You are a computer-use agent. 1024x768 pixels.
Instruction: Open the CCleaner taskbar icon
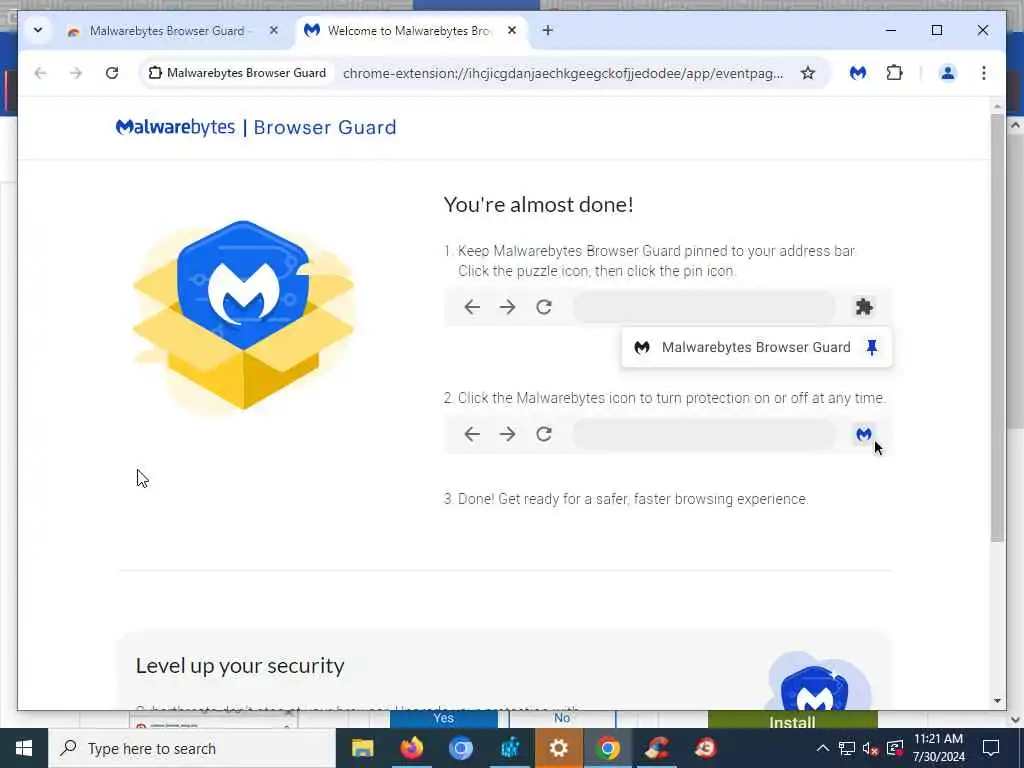(x=657, y=748)
